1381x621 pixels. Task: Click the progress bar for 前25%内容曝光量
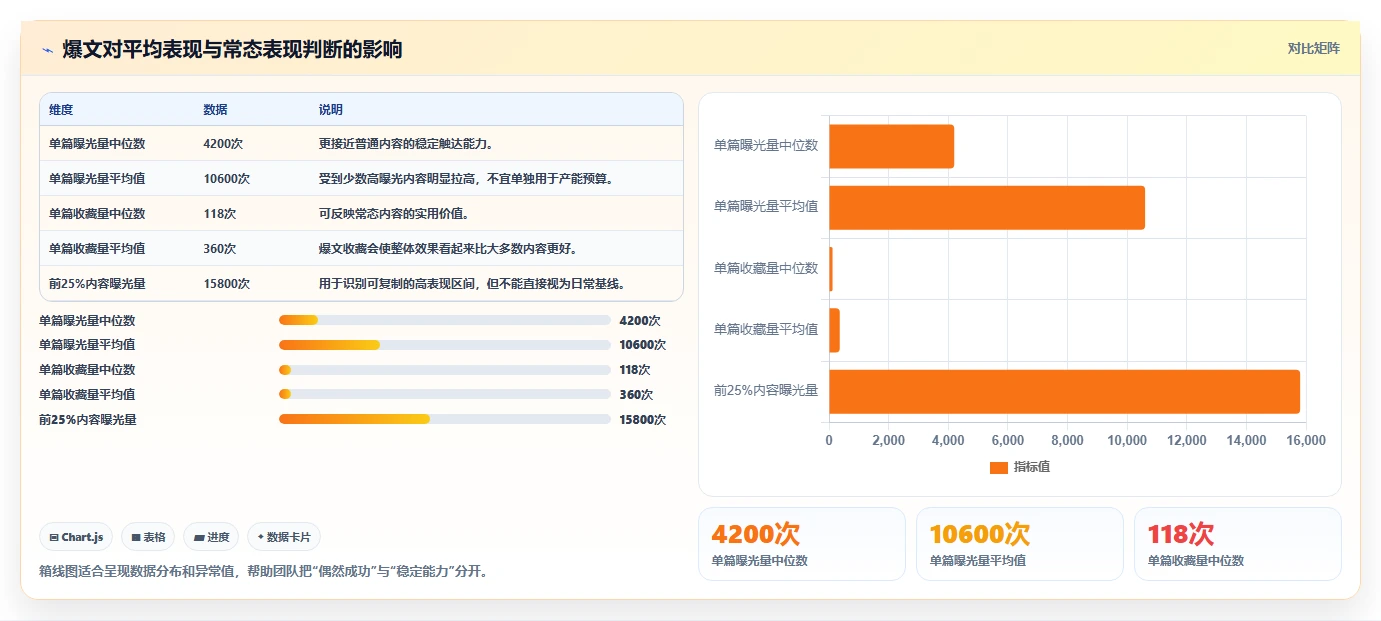coord(444,419)
